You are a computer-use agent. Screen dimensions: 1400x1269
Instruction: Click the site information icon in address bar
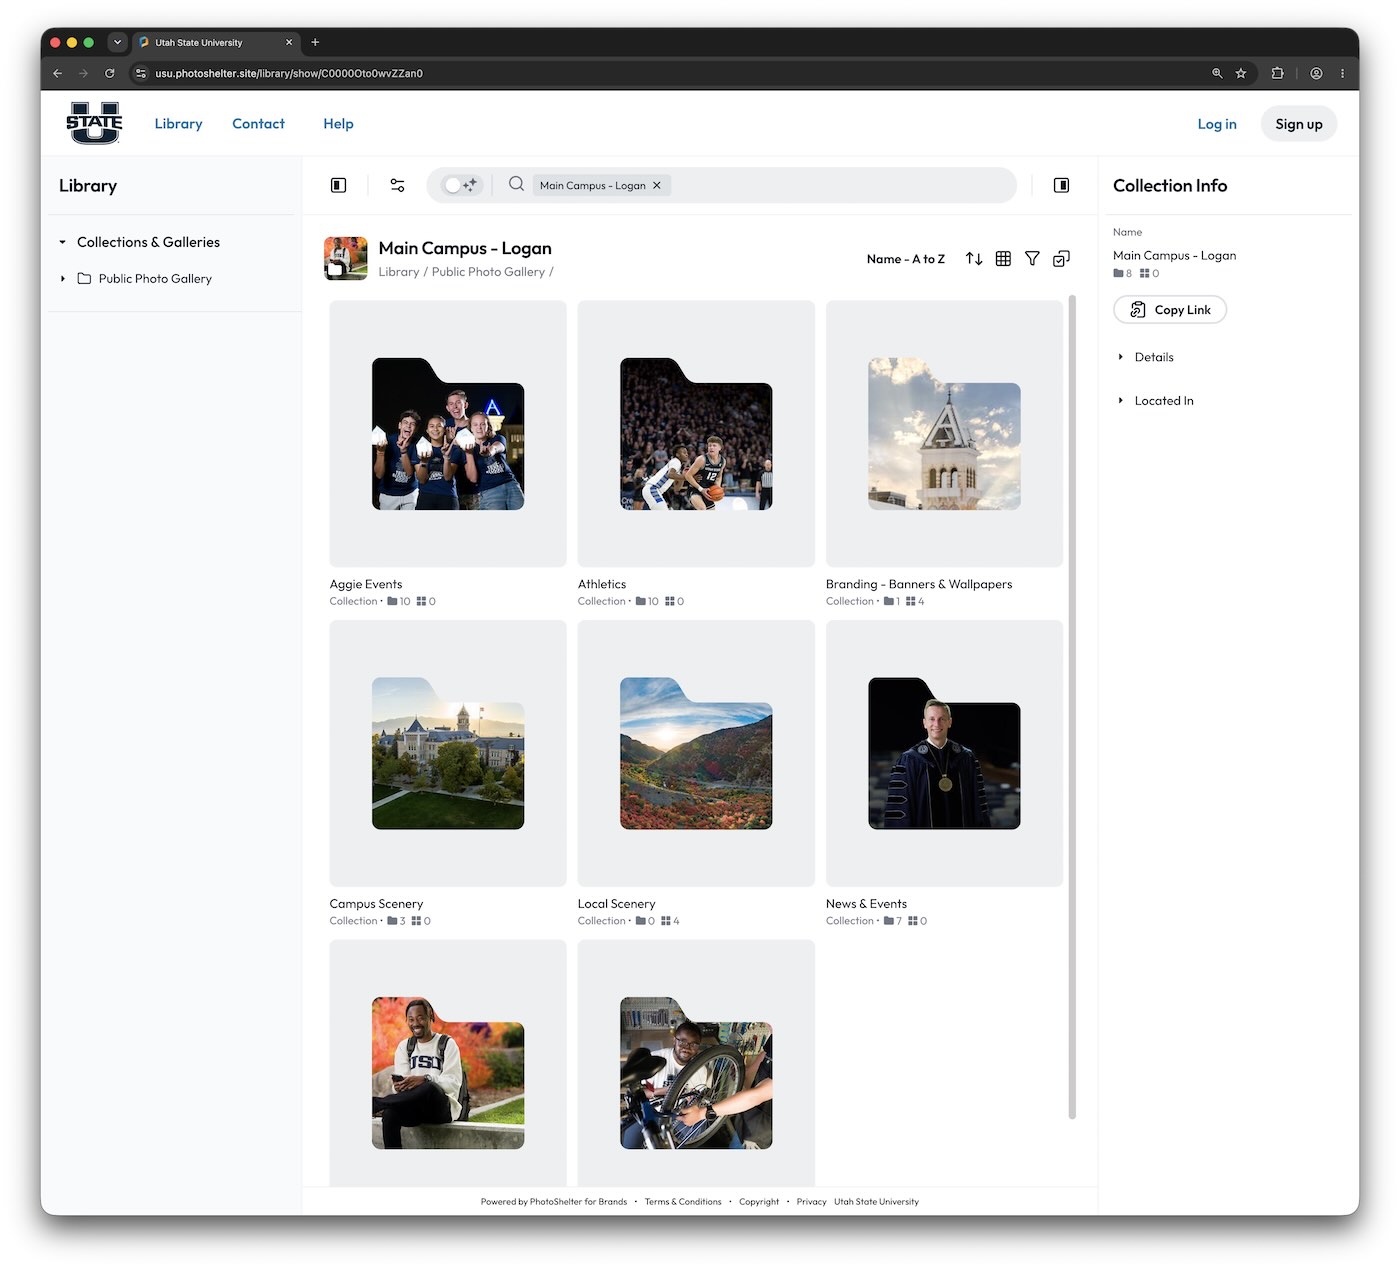141,73
